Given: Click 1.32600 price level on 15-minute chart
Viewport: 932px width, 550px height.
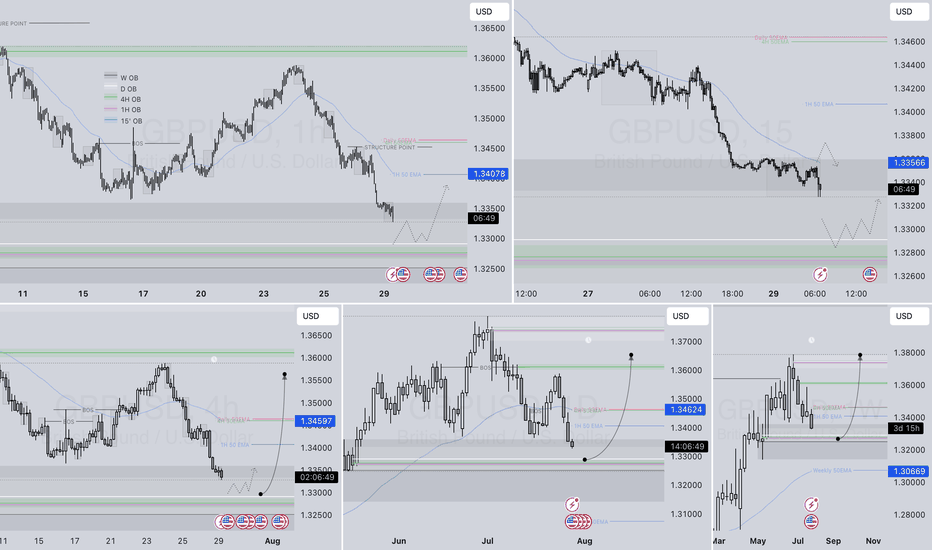Looking at the screenshot, I should point(909,276).
